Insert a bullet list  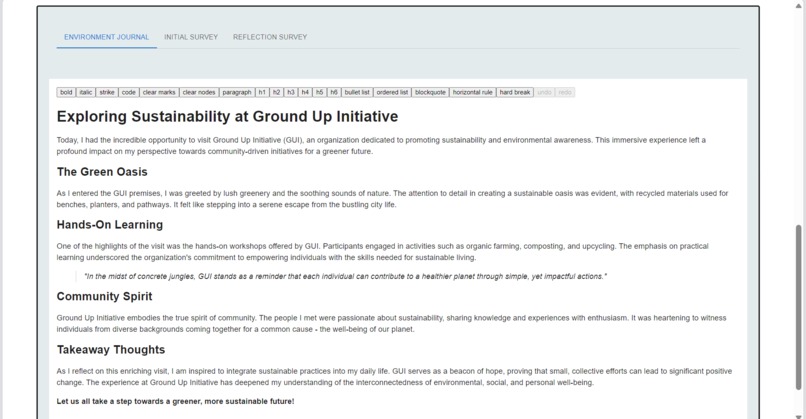tap(357, 93)
